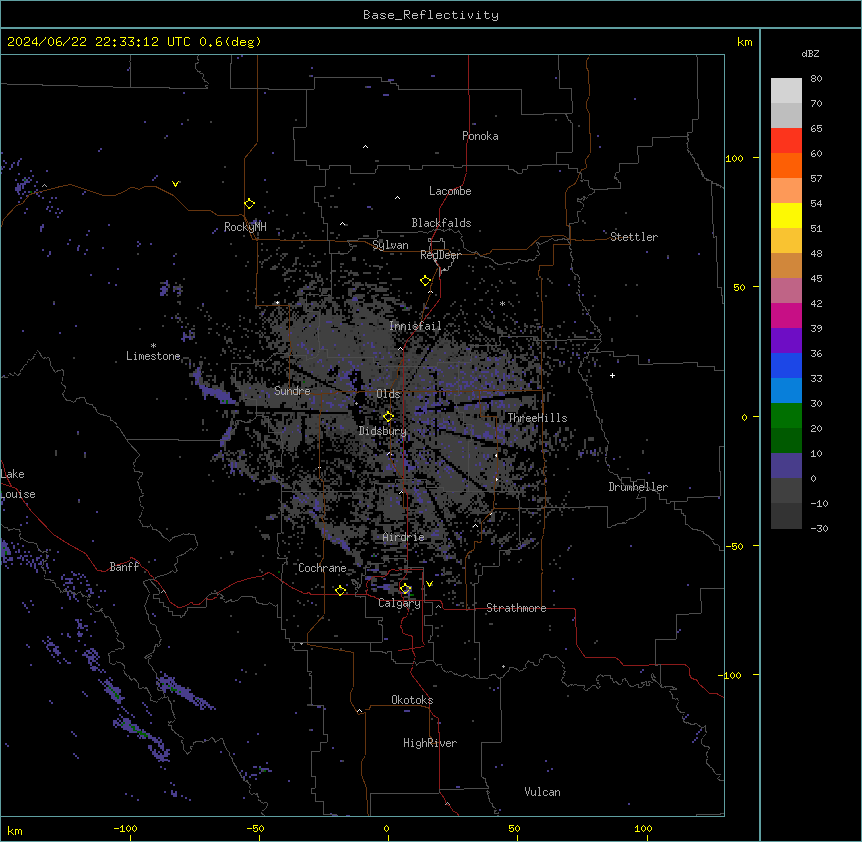
Task: Select the dark gray -30 to -10 legend swatch
Action: 786,516
